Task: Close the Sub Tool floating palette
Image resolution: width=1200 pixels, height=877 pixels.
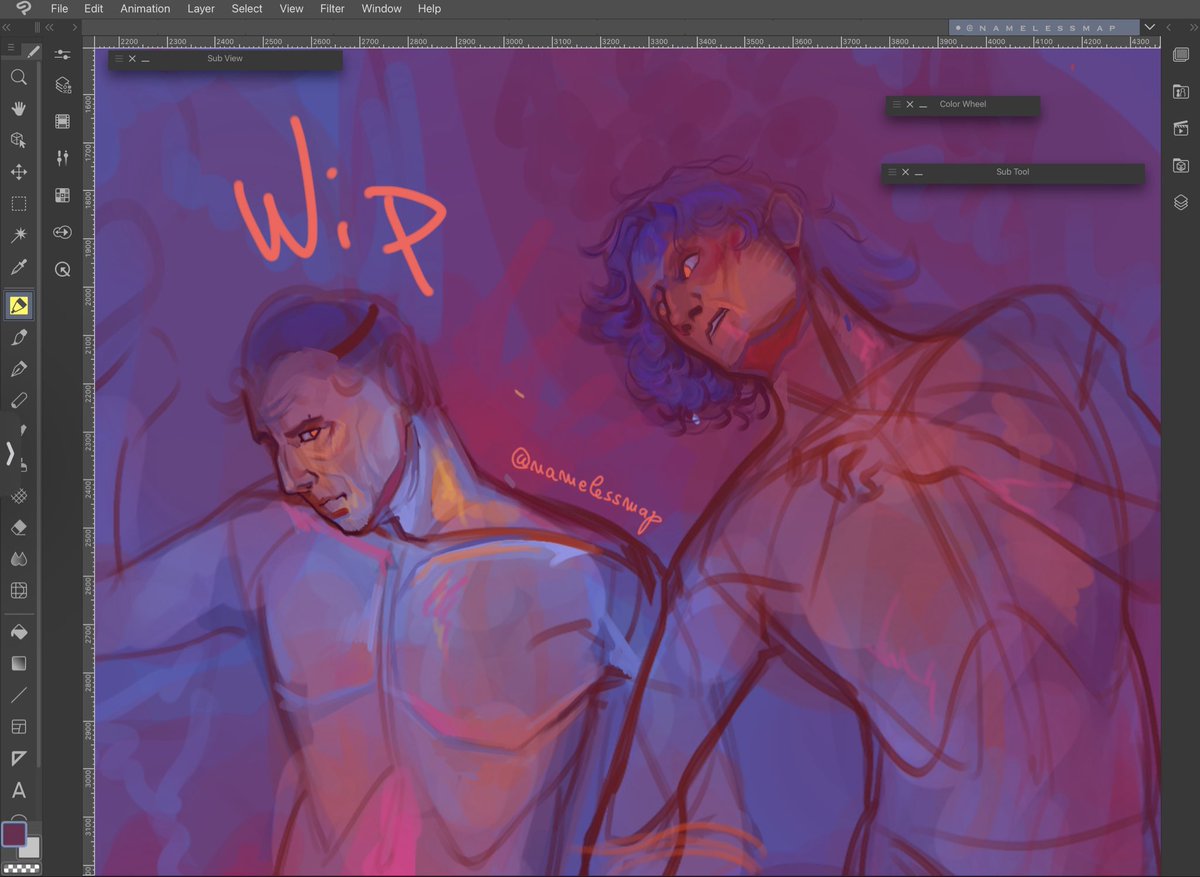Action: (x=905, y=172)
